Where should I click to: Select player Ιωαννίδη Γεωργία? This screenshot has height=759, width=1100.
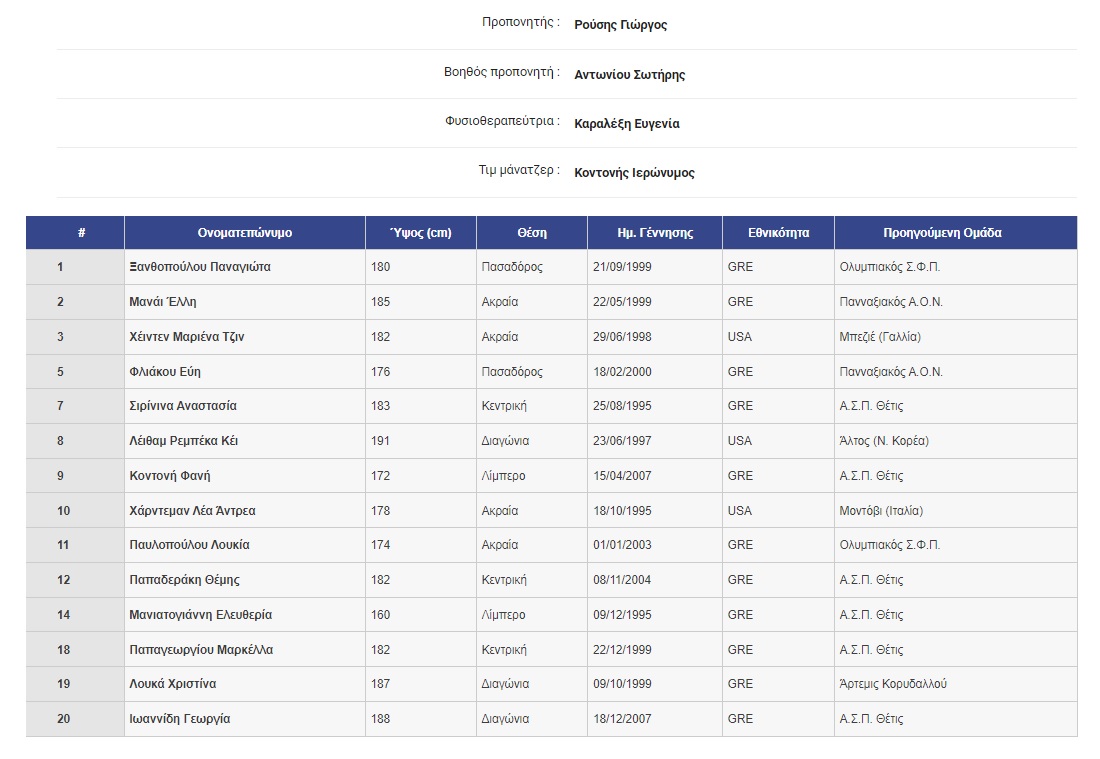pos(180,719)
